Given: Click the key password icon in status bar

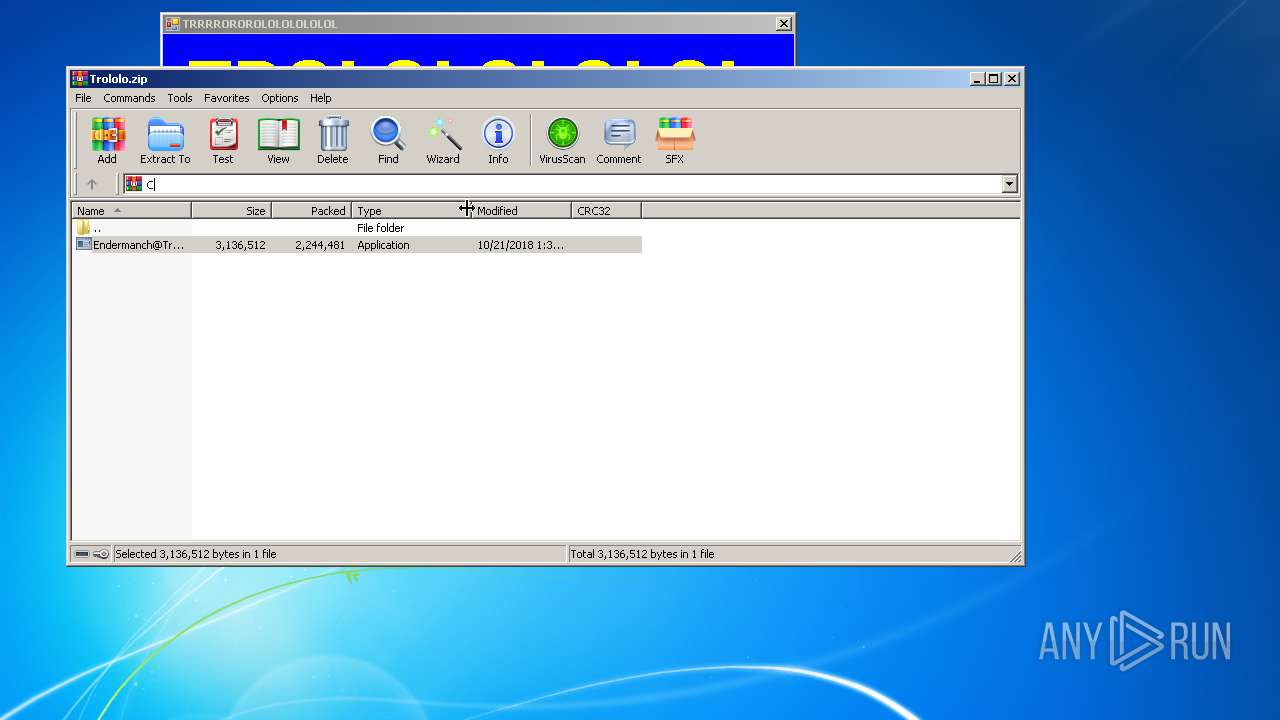Looking at the screenshot, I should [101, 554].
